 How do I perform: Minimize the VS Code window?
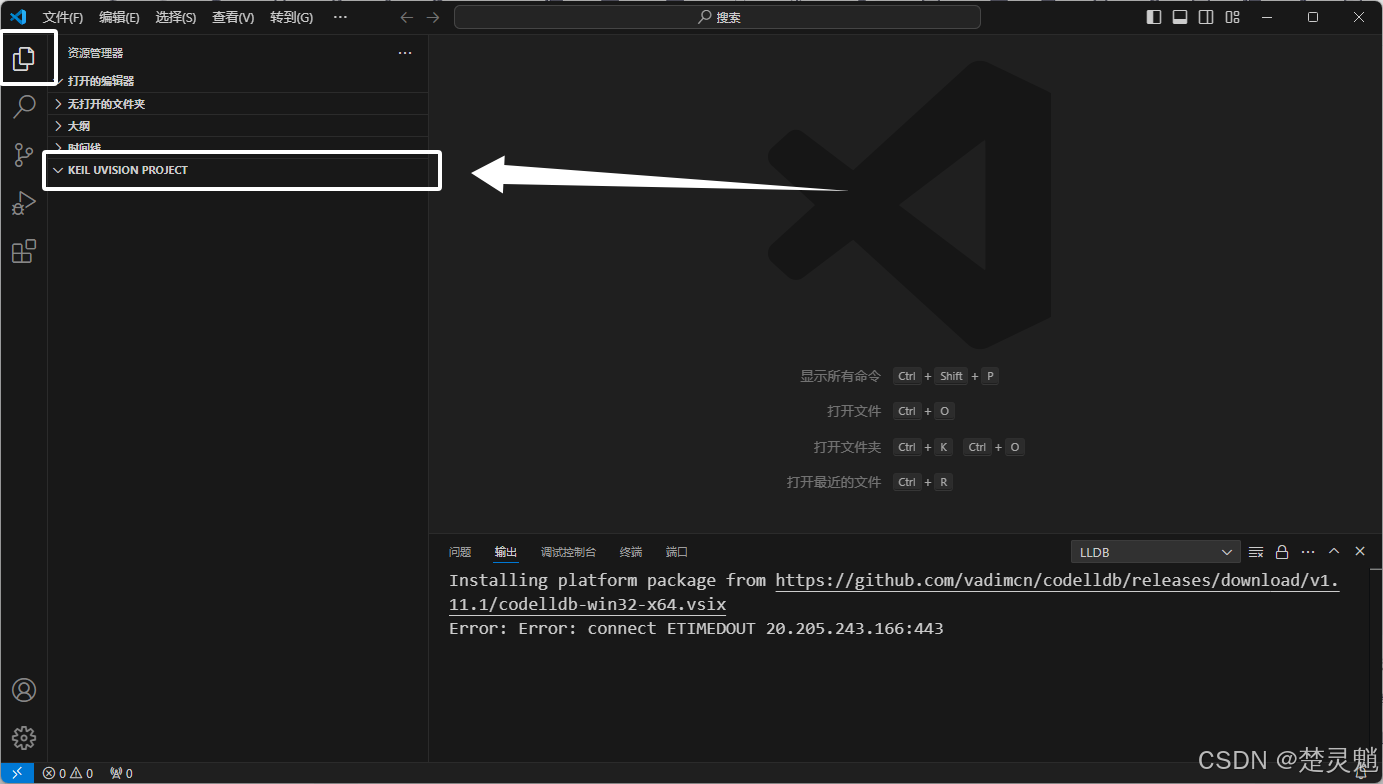1267,17
